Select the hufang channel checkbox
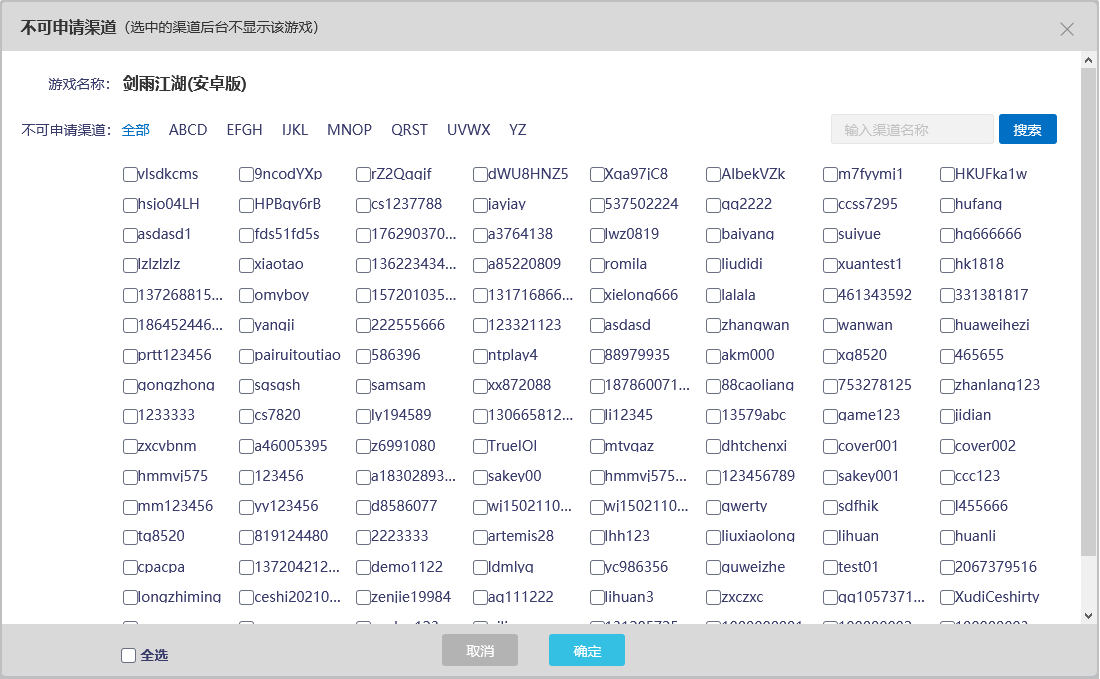The image size is (1100, 679). point(947,205)
